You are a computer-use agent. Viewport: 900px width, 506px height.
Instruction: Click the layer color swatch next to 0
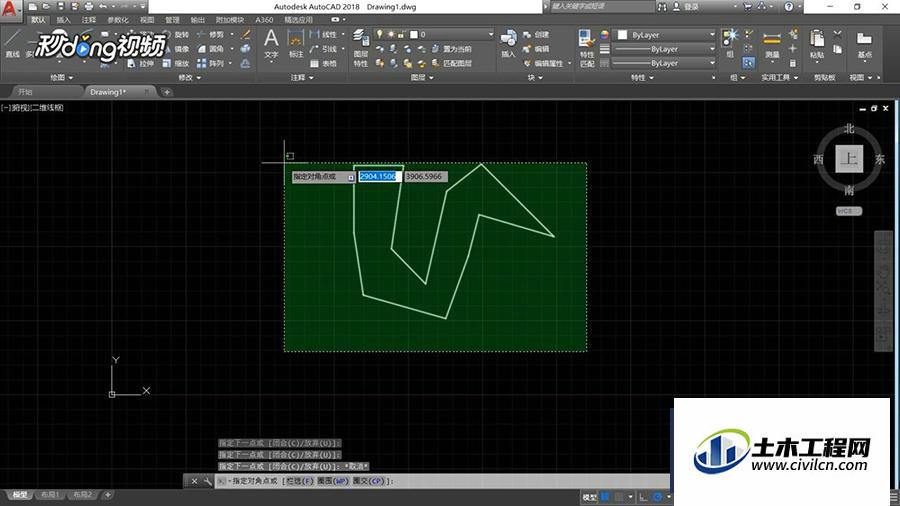click(413, 34)
